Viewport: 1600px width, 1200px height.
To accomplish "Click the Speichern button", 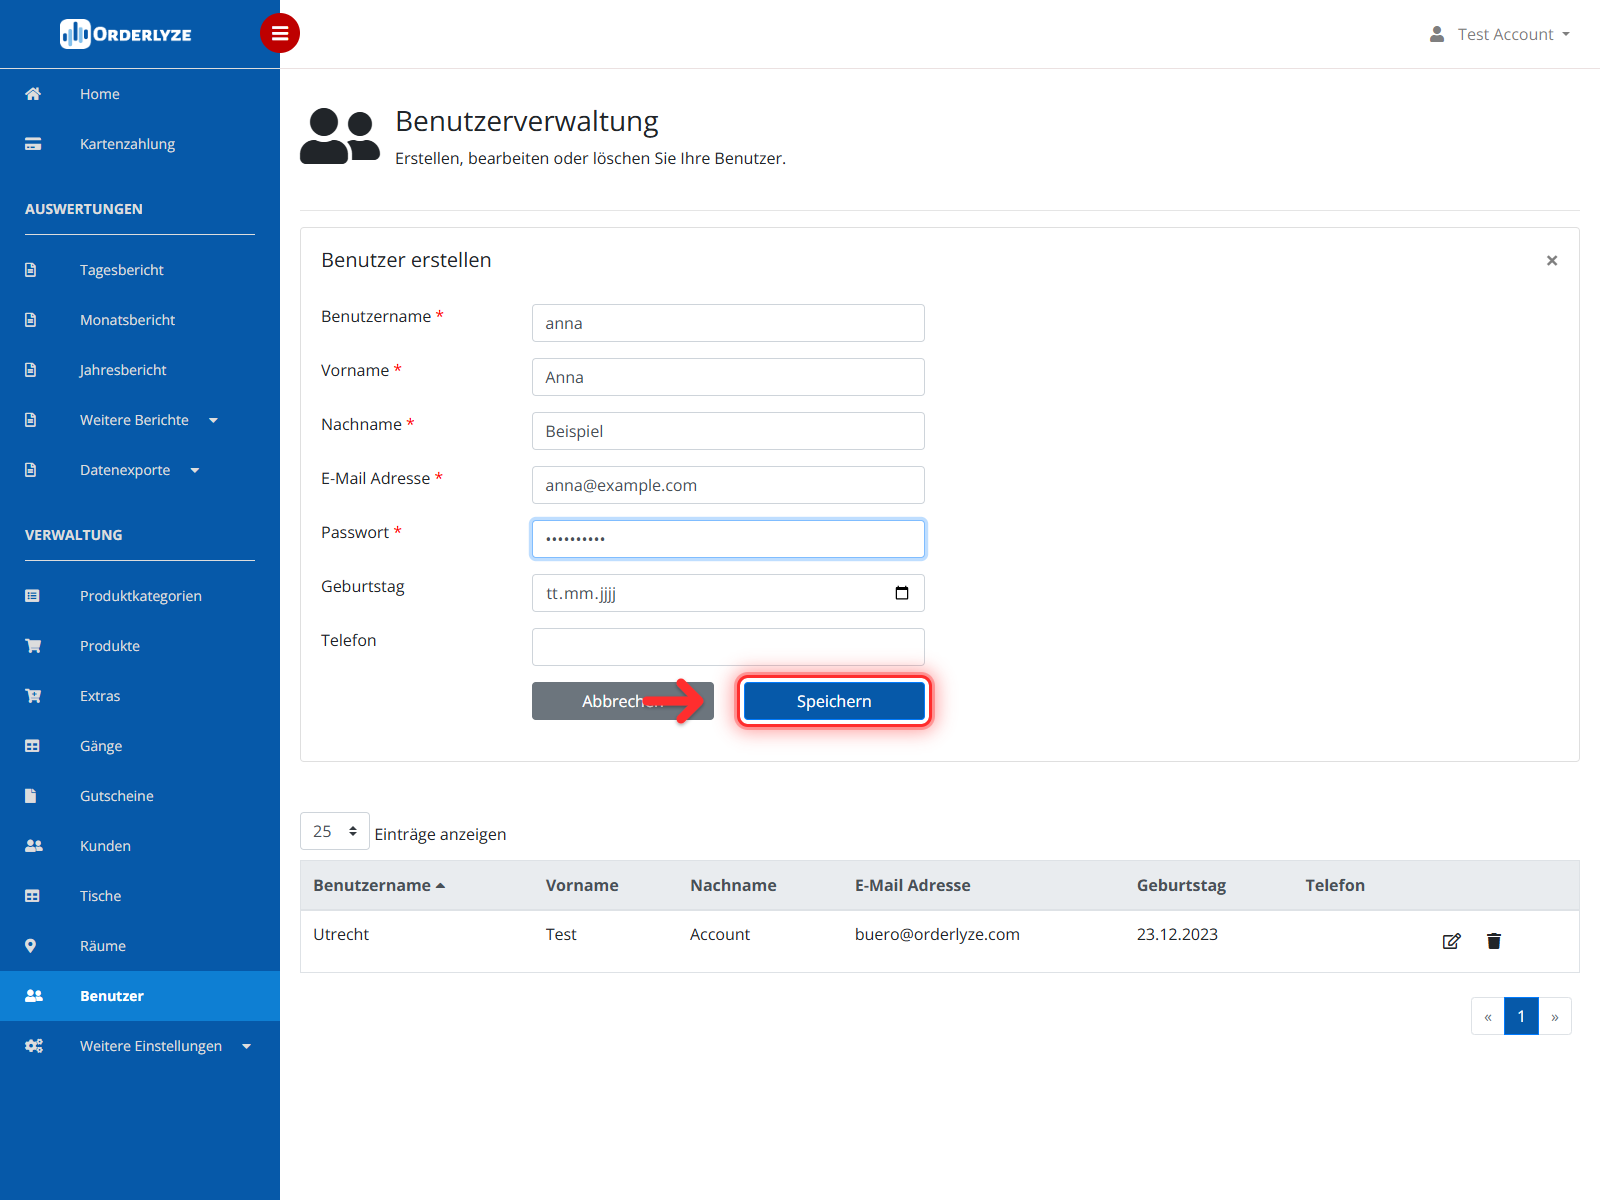I will point(834,701).
